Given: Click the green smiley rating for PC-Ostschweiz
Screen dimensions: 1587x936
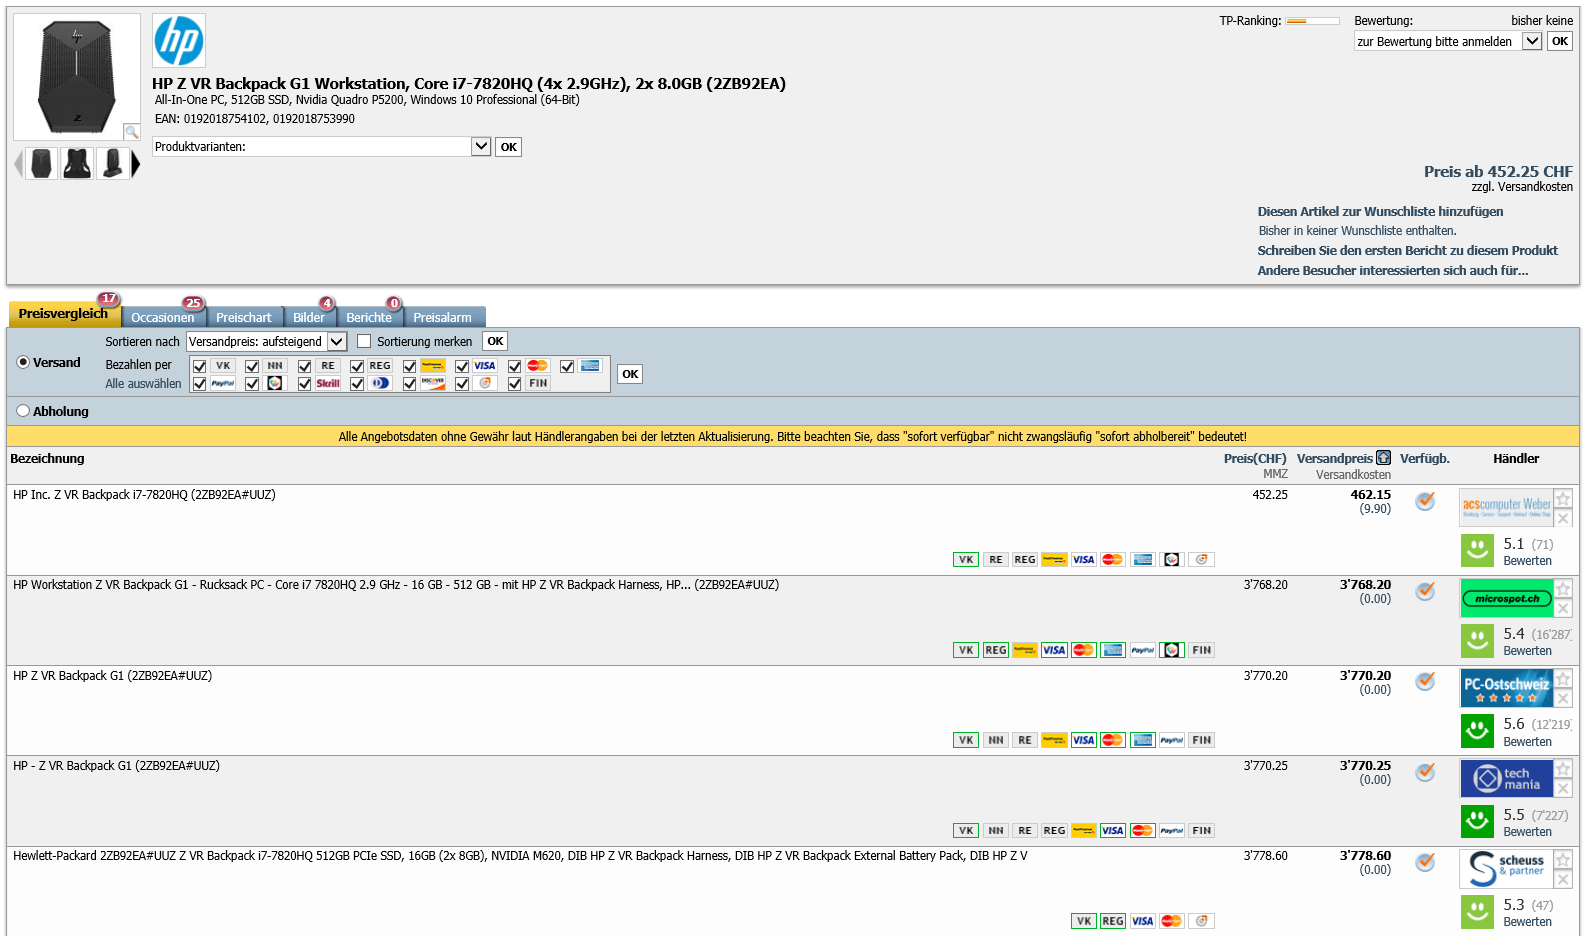Looking at the screenshot, I should point(1477,731).
